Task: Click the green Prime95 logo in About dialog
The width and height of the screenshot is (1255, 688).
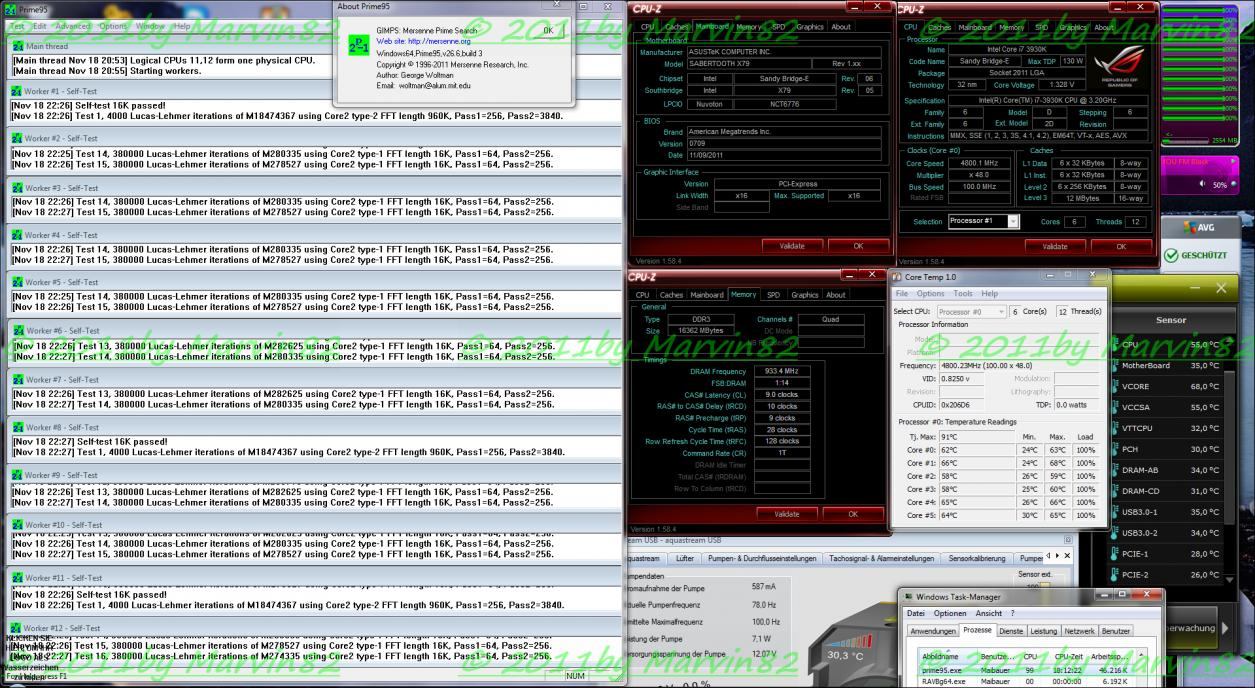Action: click(x=359, y=46)
